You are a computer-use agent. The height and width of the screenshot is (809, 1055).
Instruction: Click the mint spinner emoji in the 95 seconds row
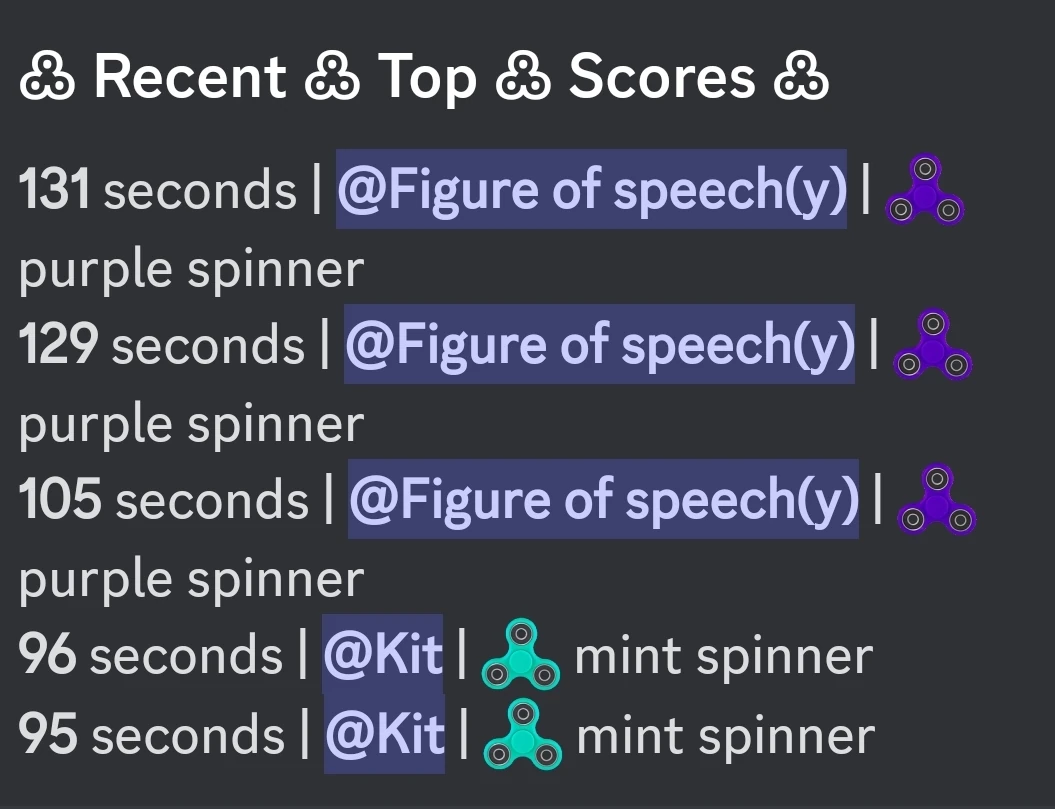pos(524,737)
